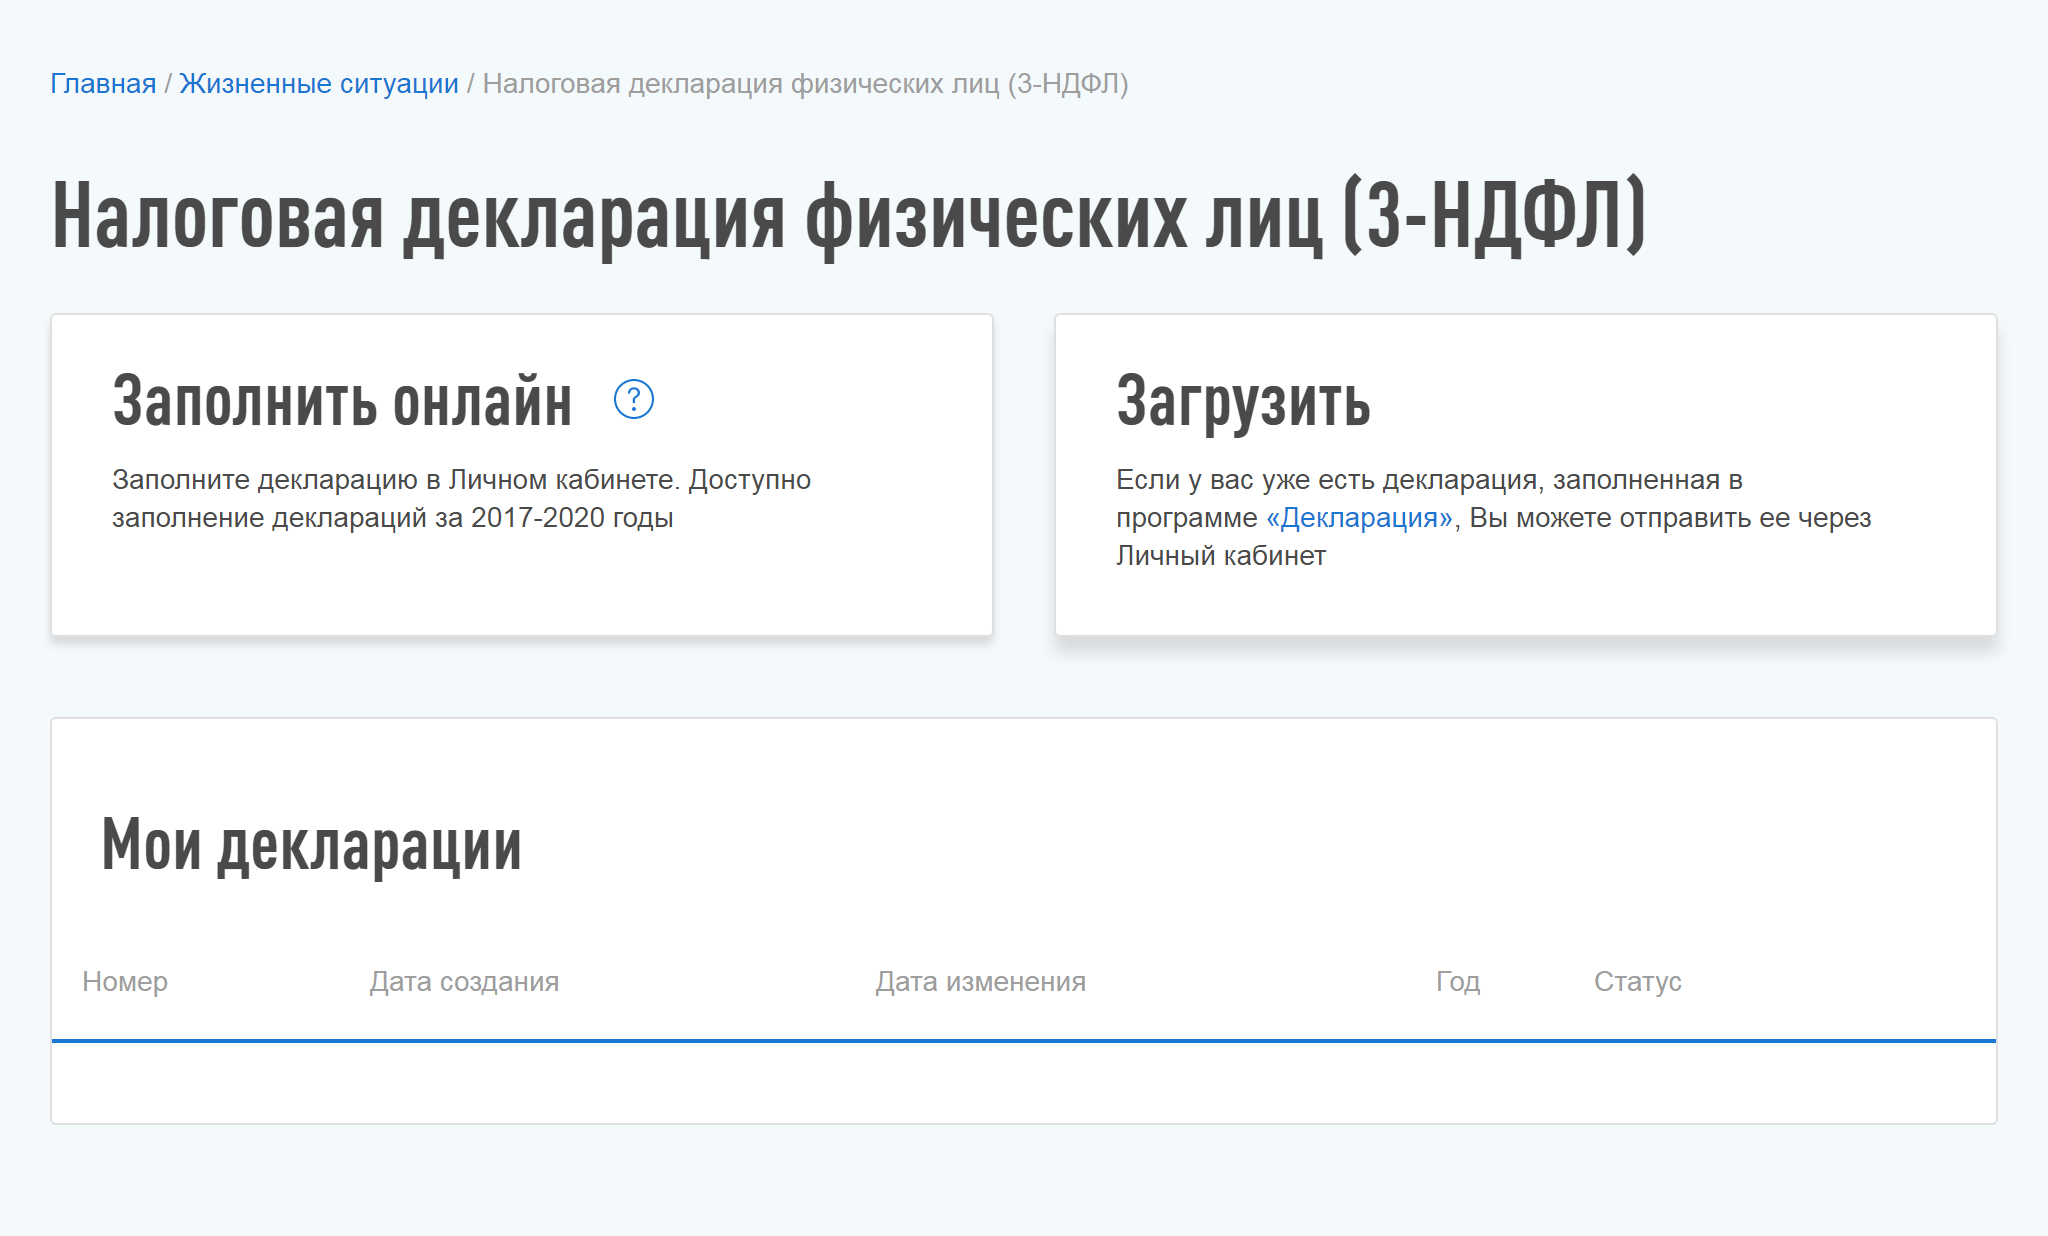The width and height of the screenshot is (2048, 1236).
Task: Click the Год column header
Action: (x=1458, y=982)
